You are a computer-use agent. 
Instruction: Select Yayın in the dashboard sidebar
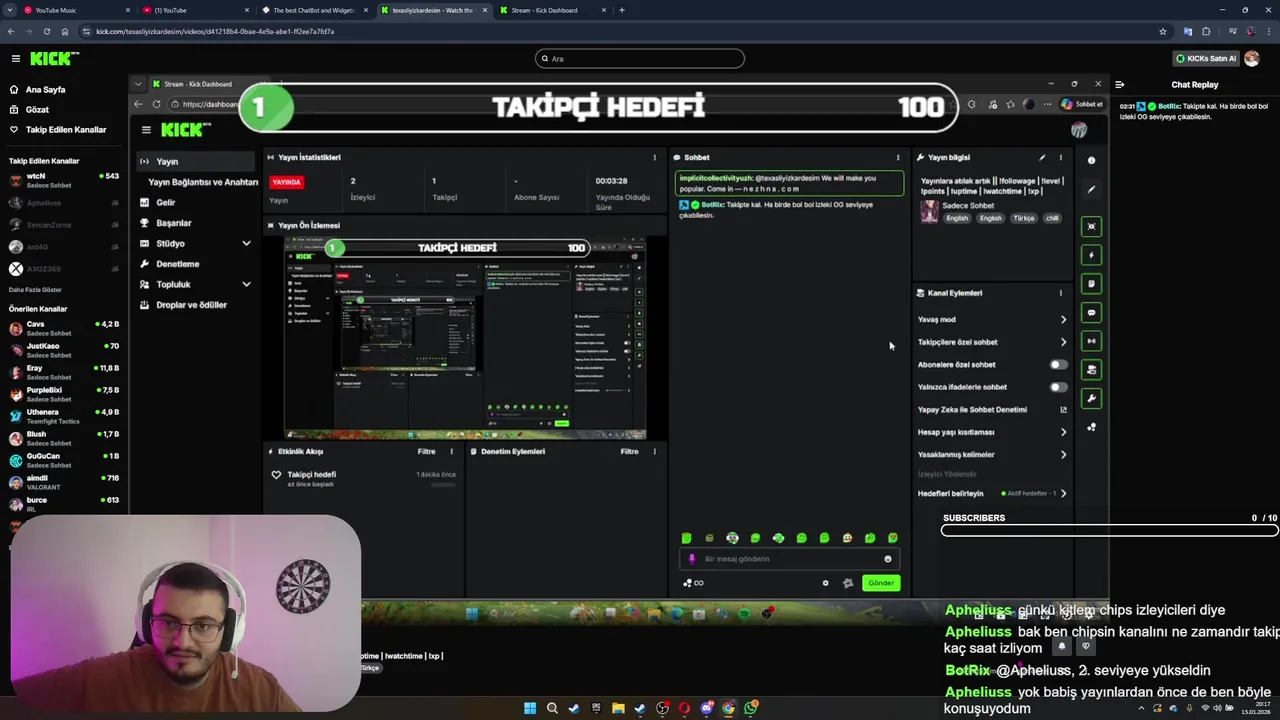(x=196, y=161)
